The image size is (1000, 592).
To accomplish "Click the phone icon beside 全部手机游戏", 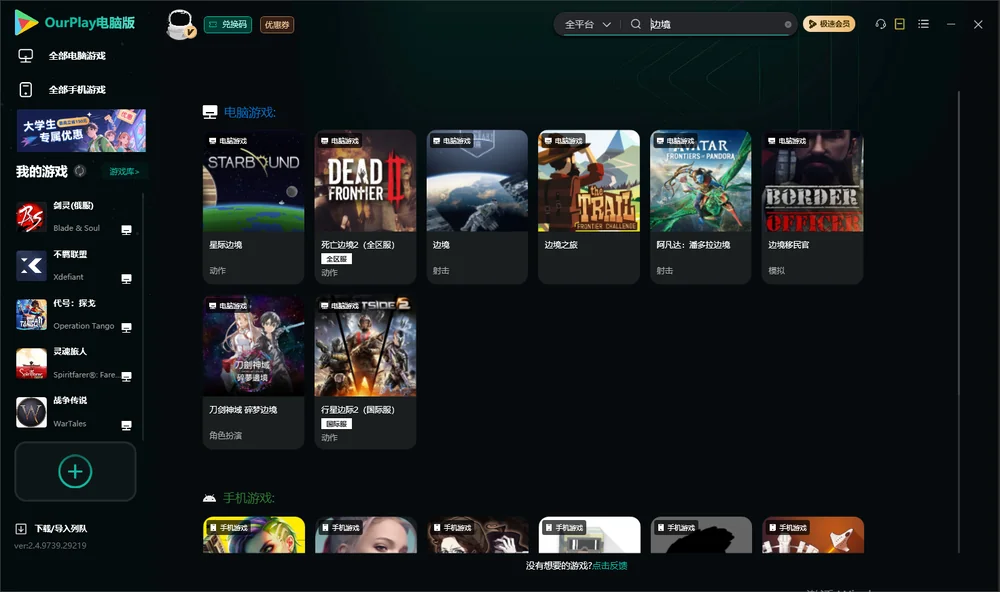I will pos(26,89).
